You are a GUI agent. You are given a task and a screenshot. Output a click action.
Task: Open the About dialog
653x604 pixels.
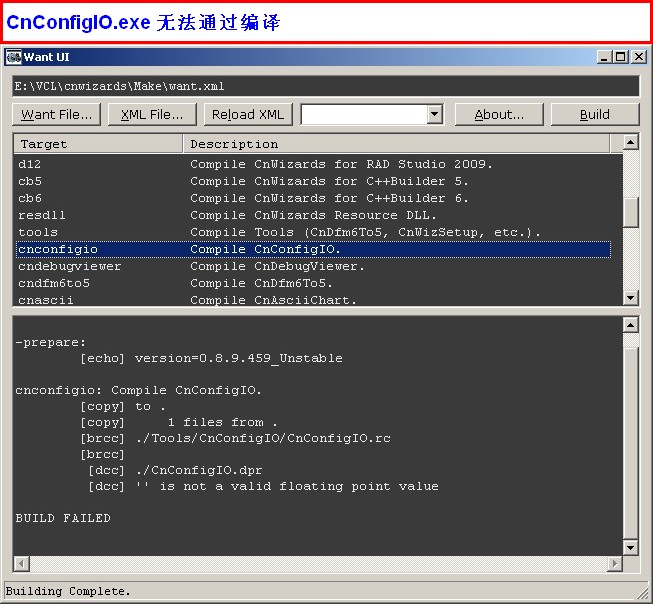coord(499,114)
